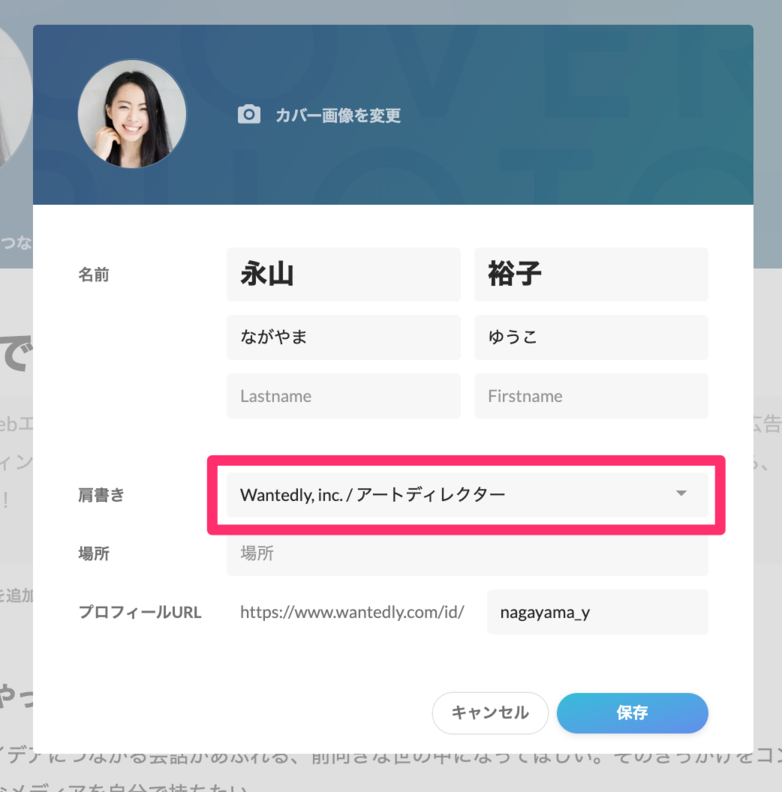Click the ゆうこ furigana field

(591, 337)
